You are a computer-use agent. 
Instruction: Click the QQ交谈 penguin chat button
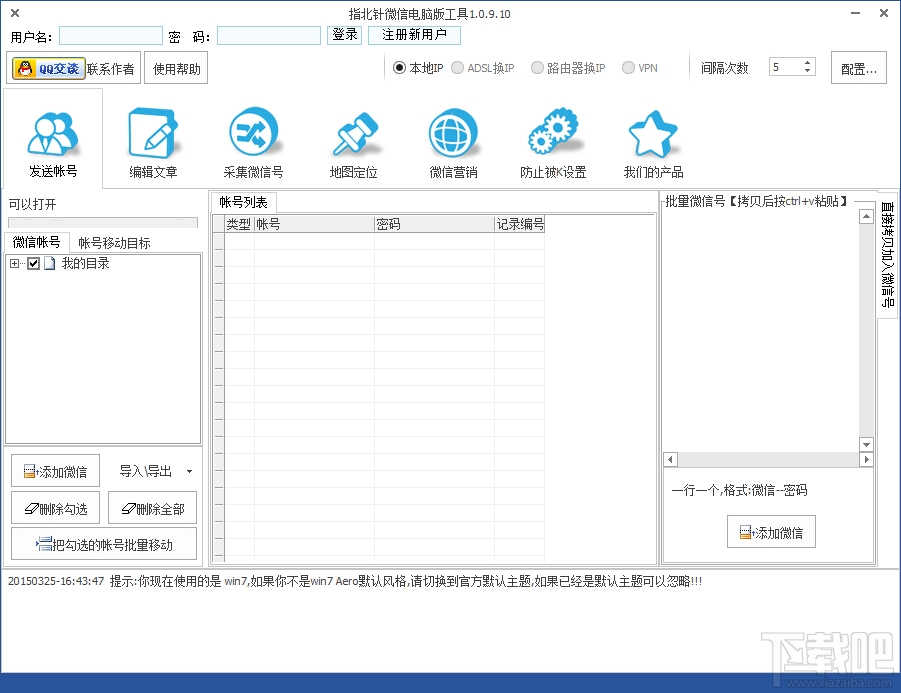(49, 68)
